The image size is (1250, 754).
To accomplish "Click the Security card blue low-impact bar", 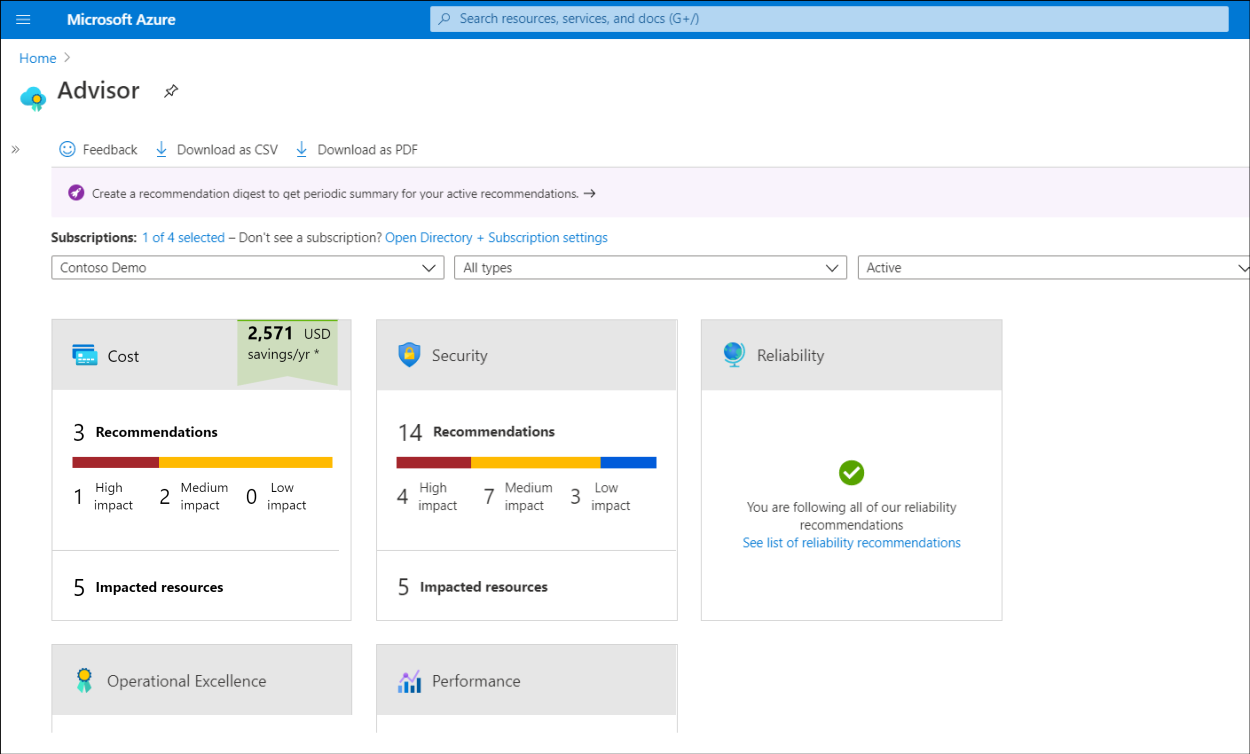I will point(628,462).
